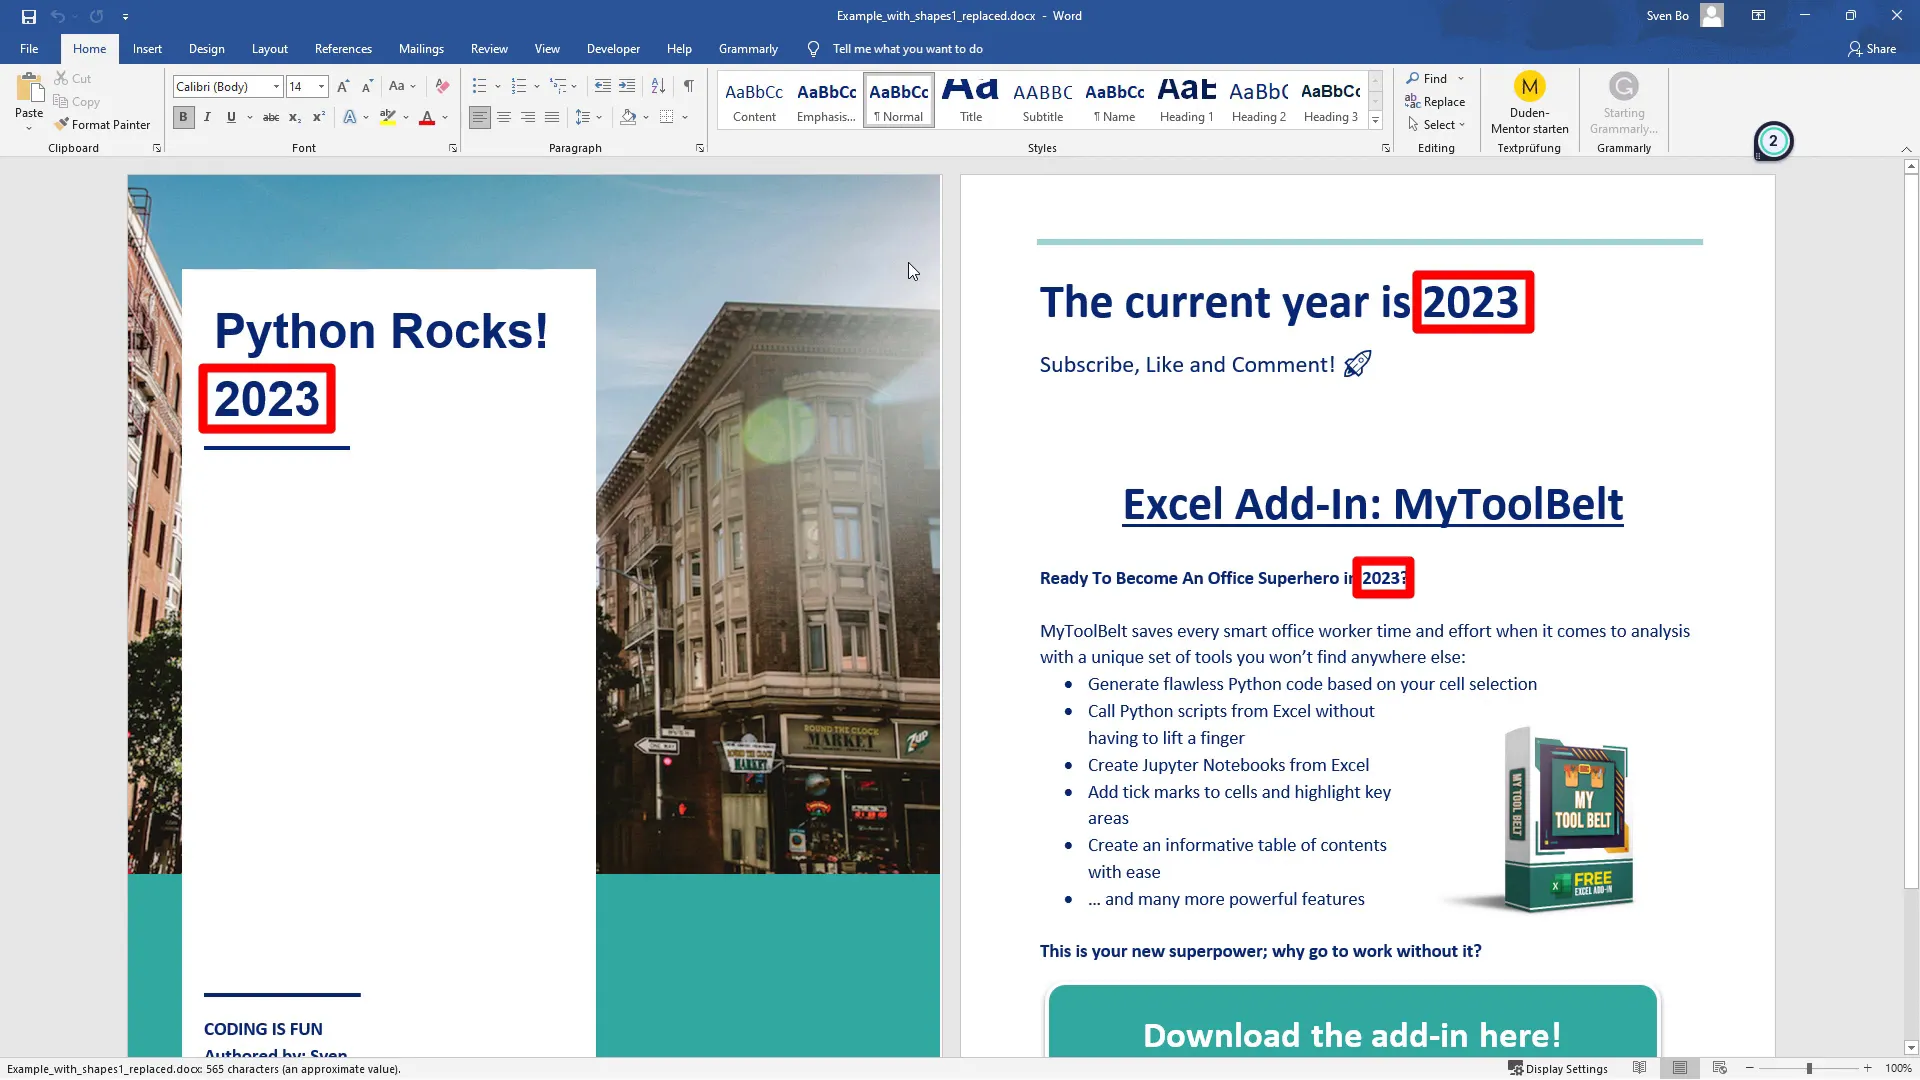Toggle Italic formatting
1920x1080 pixels.
(207, 118)
